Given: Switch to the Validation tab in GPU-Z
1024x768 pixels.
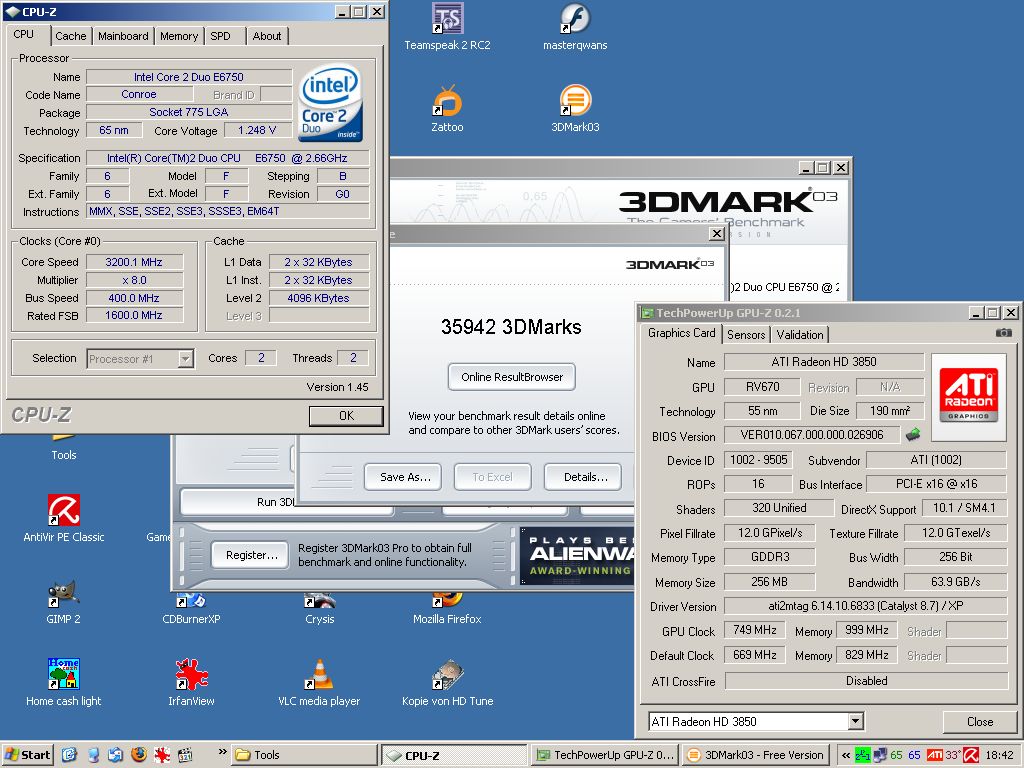Looking at the screenshot, I should 800,334.
